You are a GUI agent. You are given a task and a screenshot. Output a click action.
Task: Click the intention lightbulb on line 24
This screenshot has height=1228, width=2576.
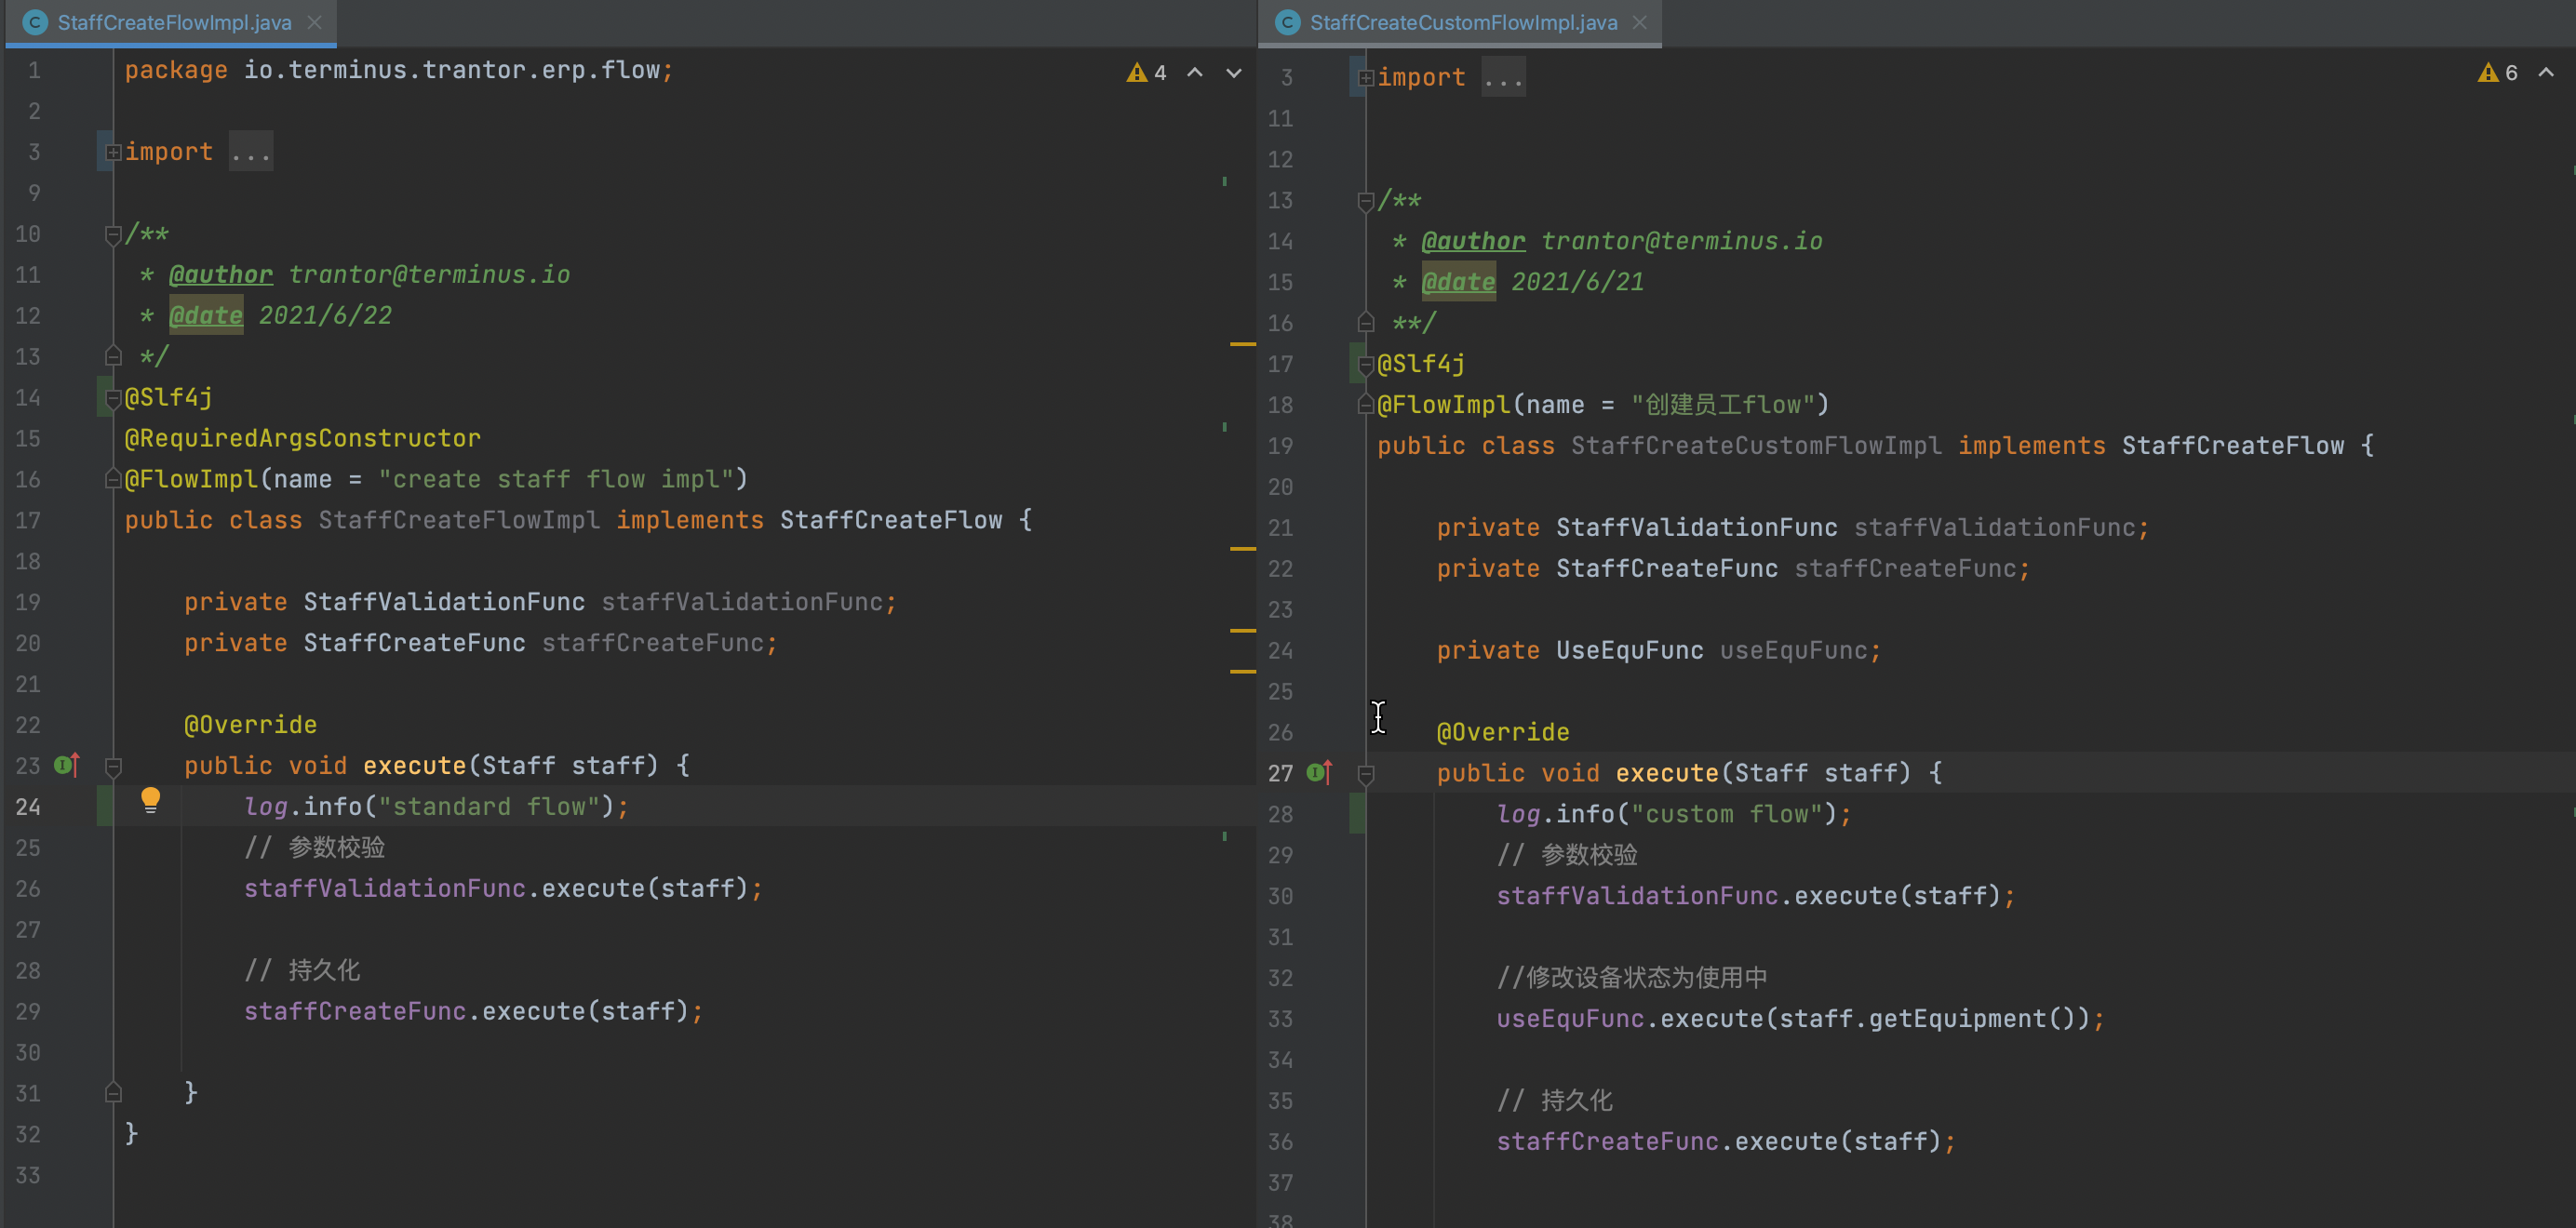coord(151,800)
